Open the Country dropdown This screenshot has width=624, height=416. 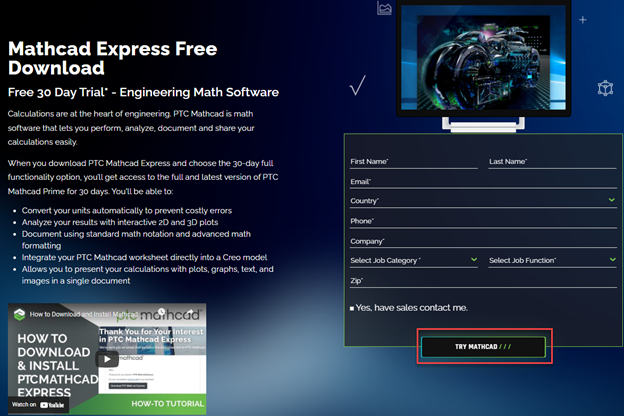[x=483, y=201]
